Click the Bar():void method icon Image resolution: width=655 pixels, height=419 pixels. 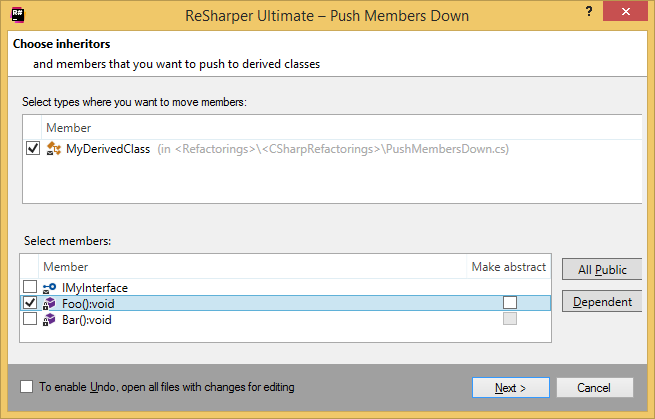coord(50,319)
